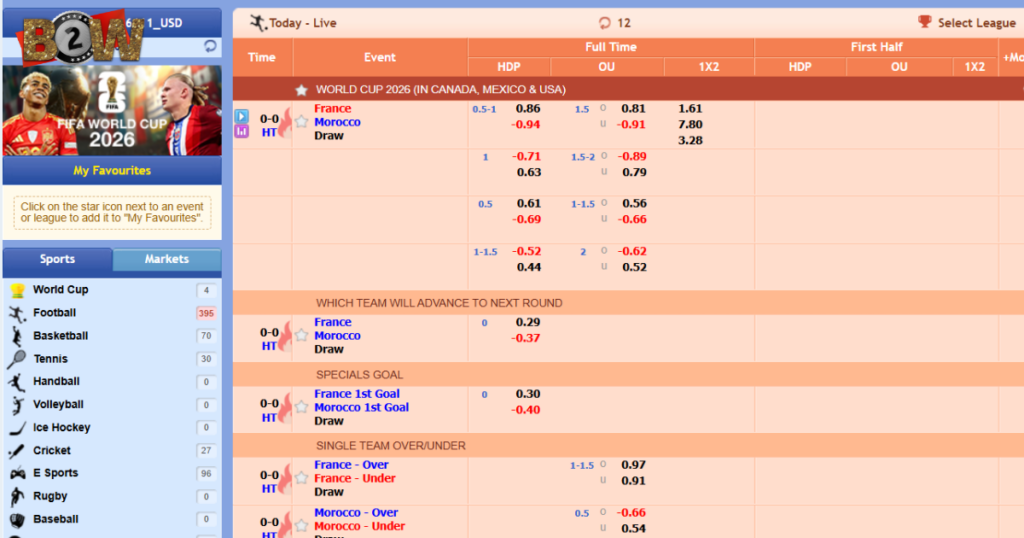Open the FIFA World Cup 2026 banner
Viewport: 1024px width, 538px height.
coord(112,110)
